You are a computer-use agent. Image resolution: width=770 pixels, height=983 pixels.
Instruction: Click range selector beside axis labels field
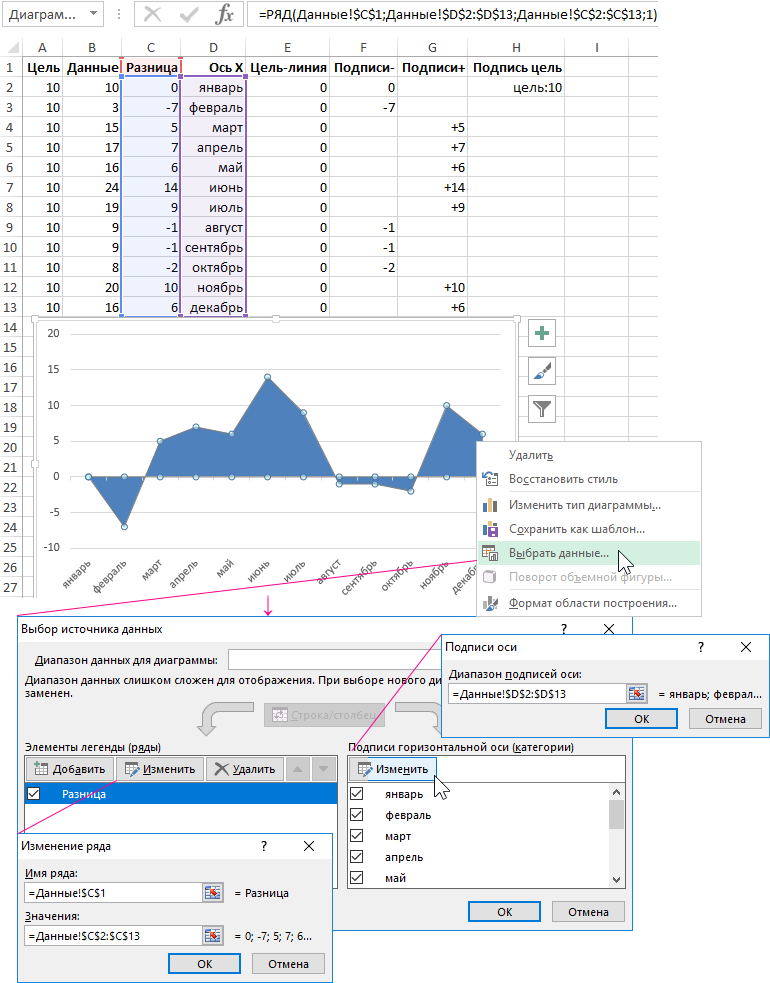tap(637, 693)
